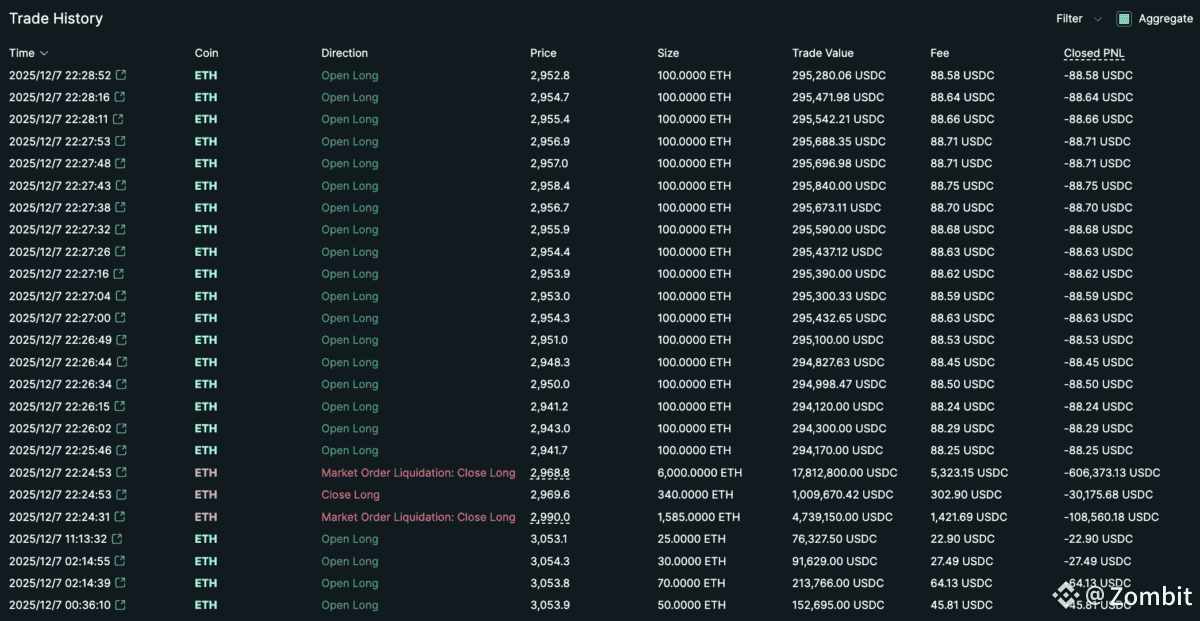Viewport: 1200px width, 621px height.
Task: Open explorer icon for 00:36:10 trade
Action: pos(120,605)
